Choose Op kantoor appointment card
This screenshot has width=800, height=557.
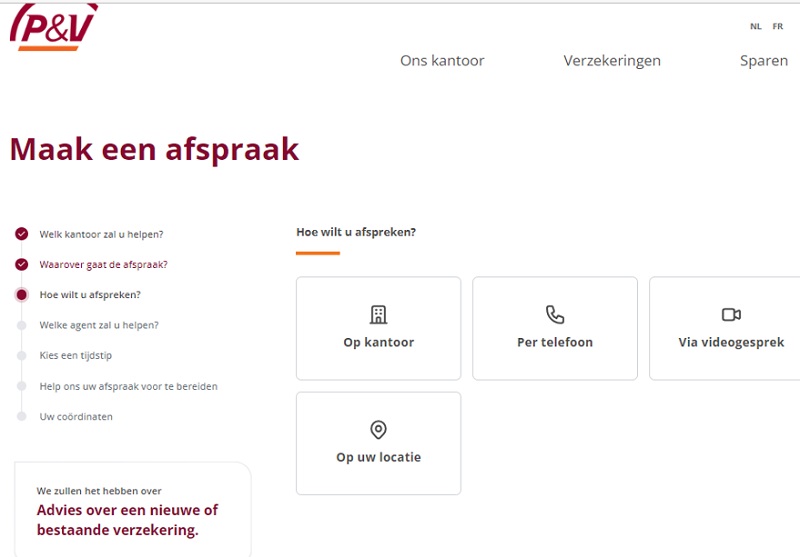tap(379, 328)
